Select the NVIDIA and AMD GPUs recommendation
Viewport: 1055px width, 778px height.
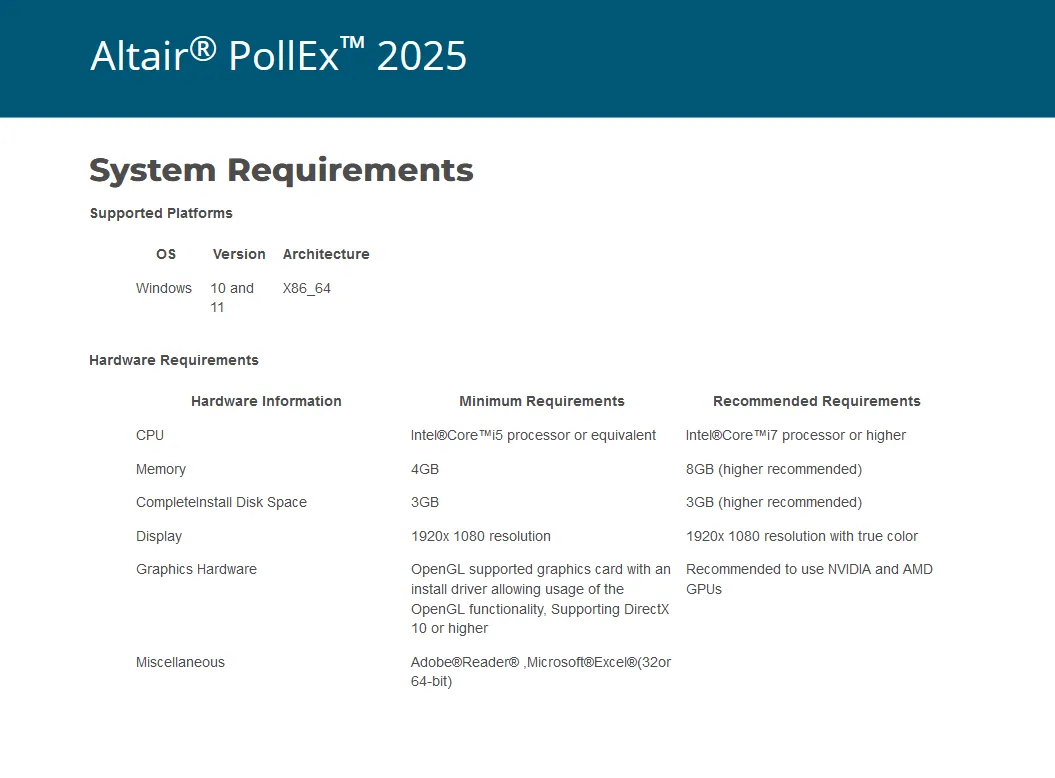coord(809,579)
